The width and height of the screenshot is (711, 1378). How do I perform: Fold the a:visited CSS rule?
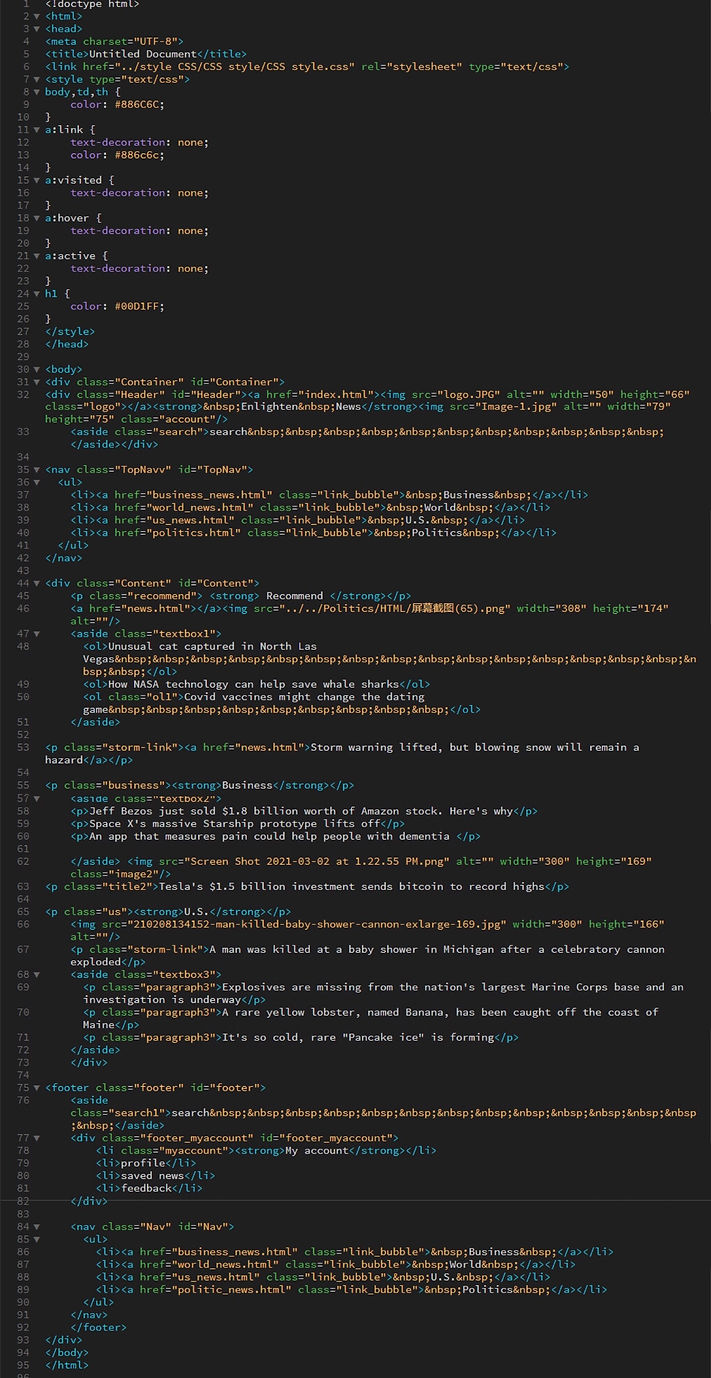[x=37, y=181]
